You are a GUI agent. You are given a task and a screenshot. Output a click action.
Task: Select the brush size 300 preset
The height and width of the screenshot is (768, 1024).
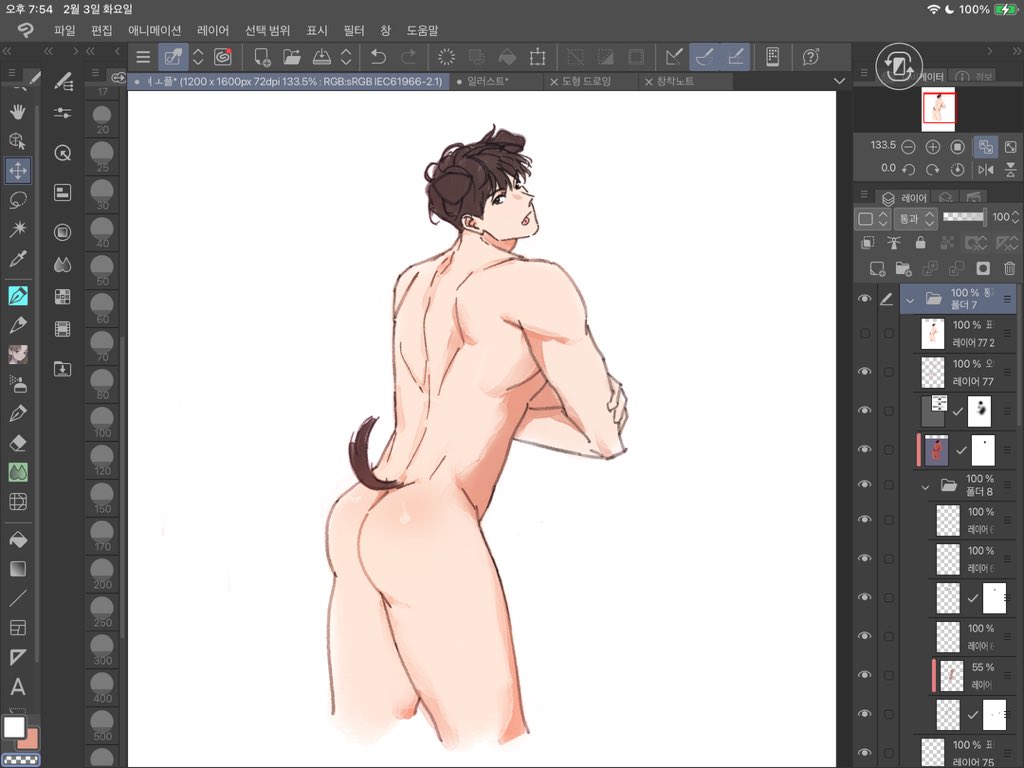pos(102,650)
